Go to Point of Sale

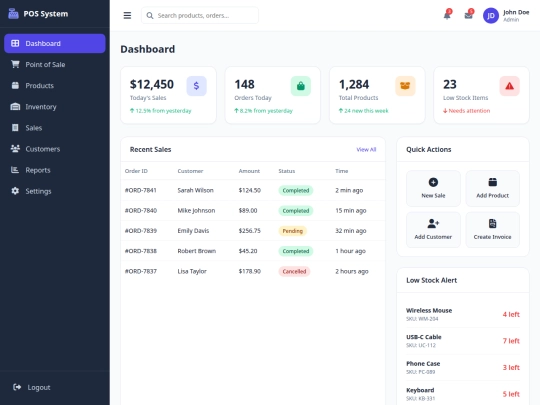[55, 64]
